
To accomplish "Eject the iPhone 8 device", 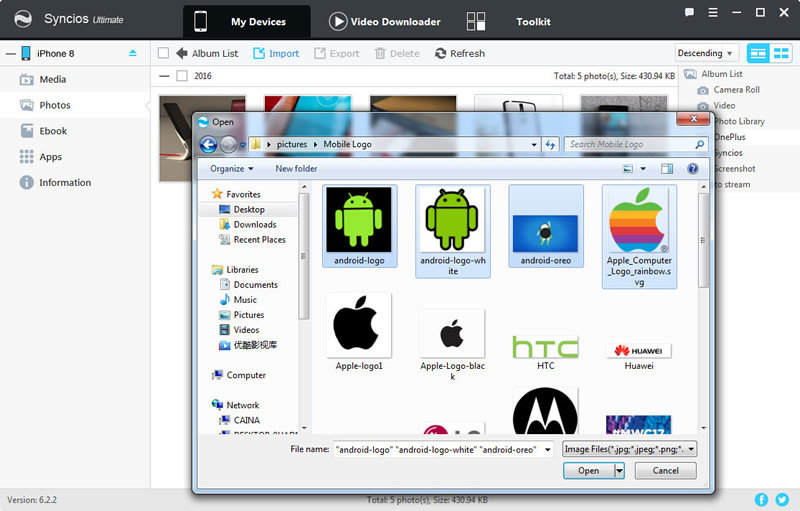I will point(133,53).
